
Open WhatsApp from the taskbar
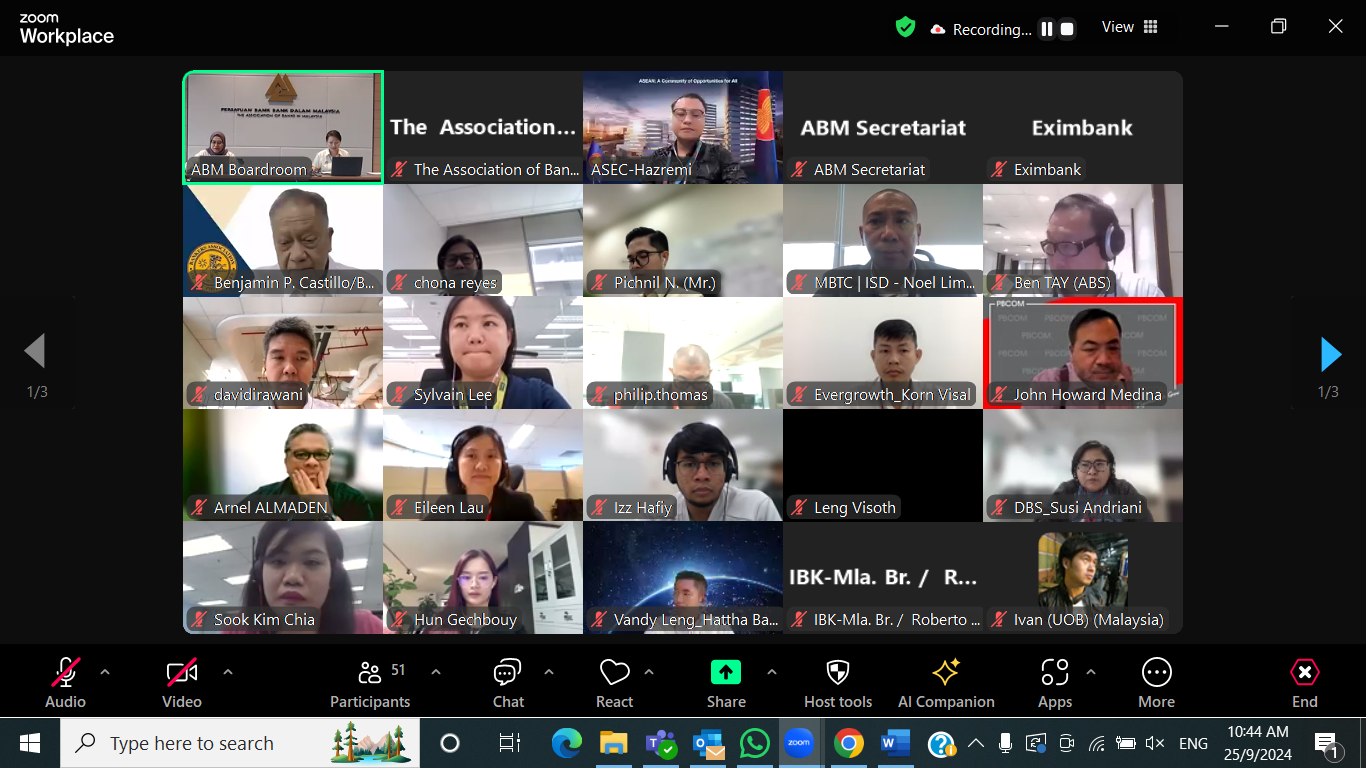tap(754, 743)
